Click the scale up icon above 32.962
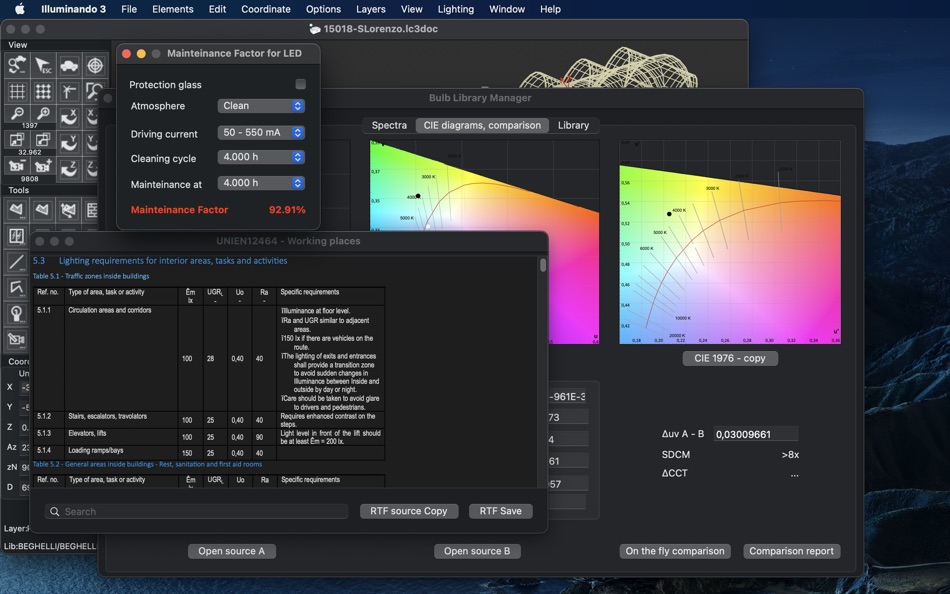This screenshot has height=594, width=950. point(43,140)
